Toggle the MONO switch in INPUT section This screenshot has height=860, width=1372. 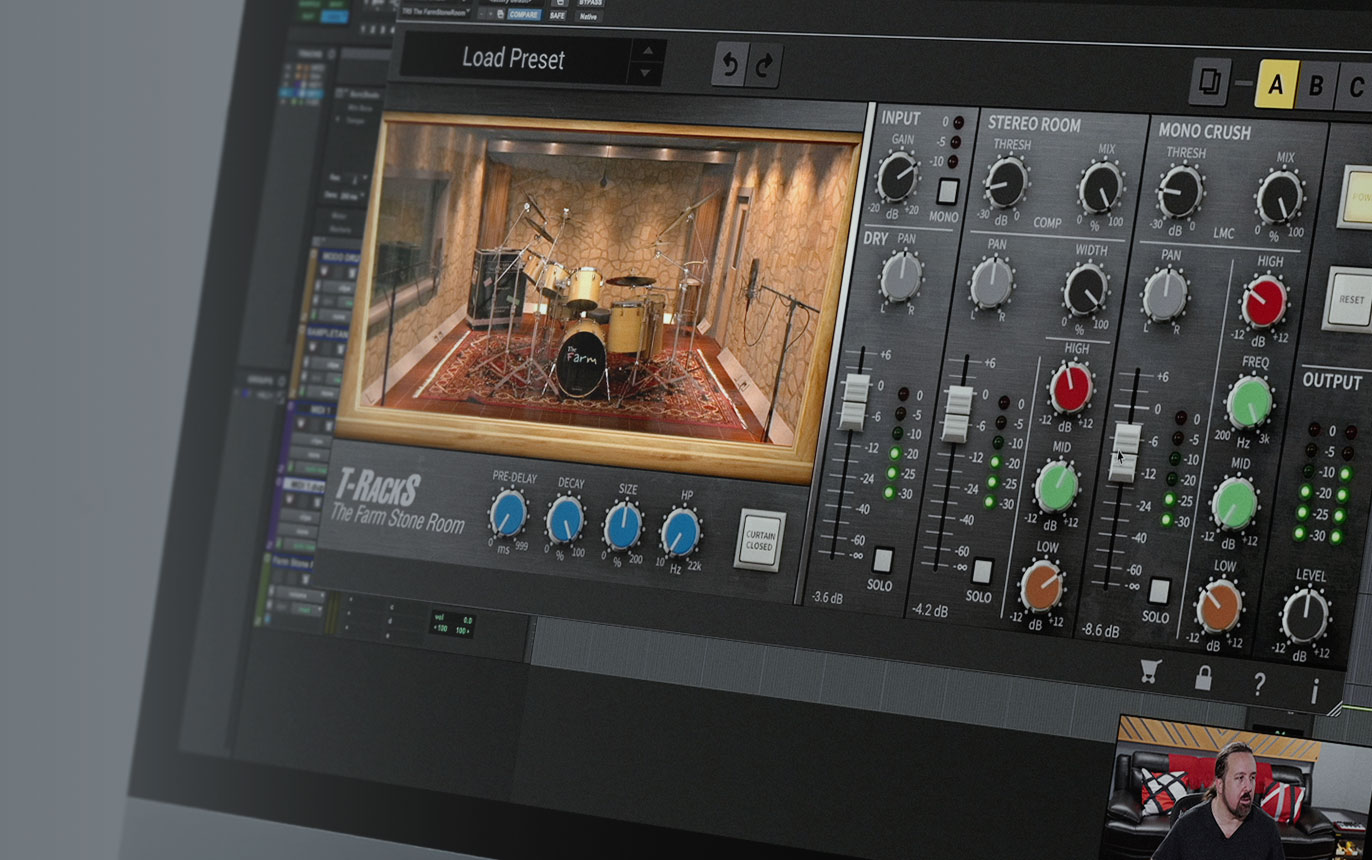point(947,191)
